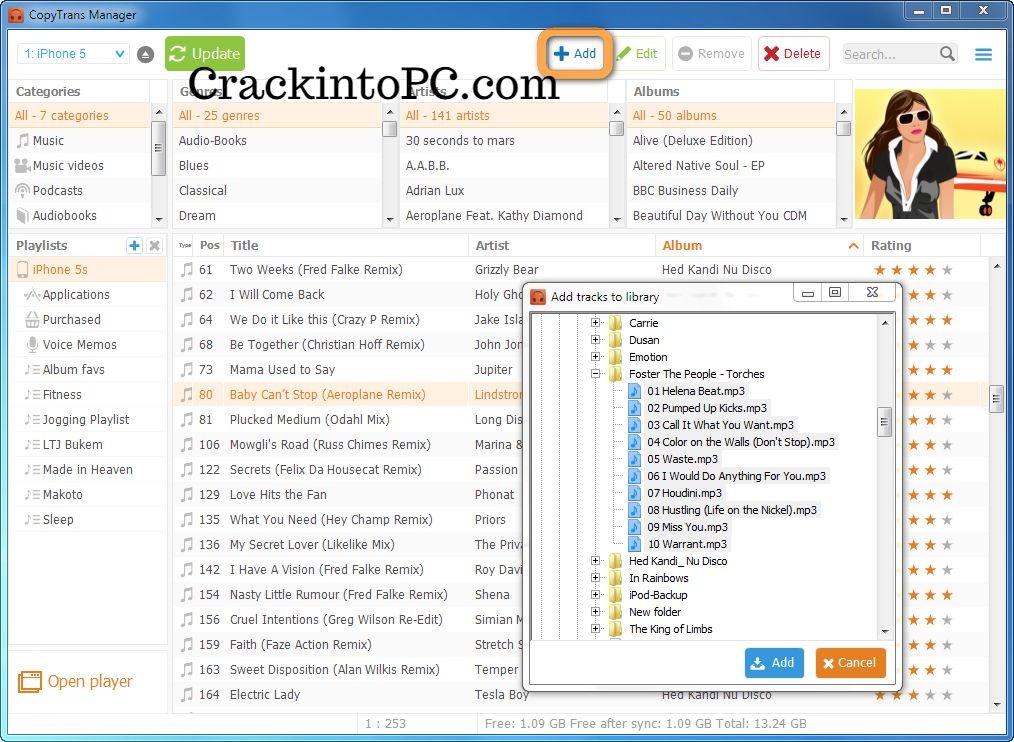Delete playlist with the X icon
Screen dimensions: 1014x742
tap(154, 245)
